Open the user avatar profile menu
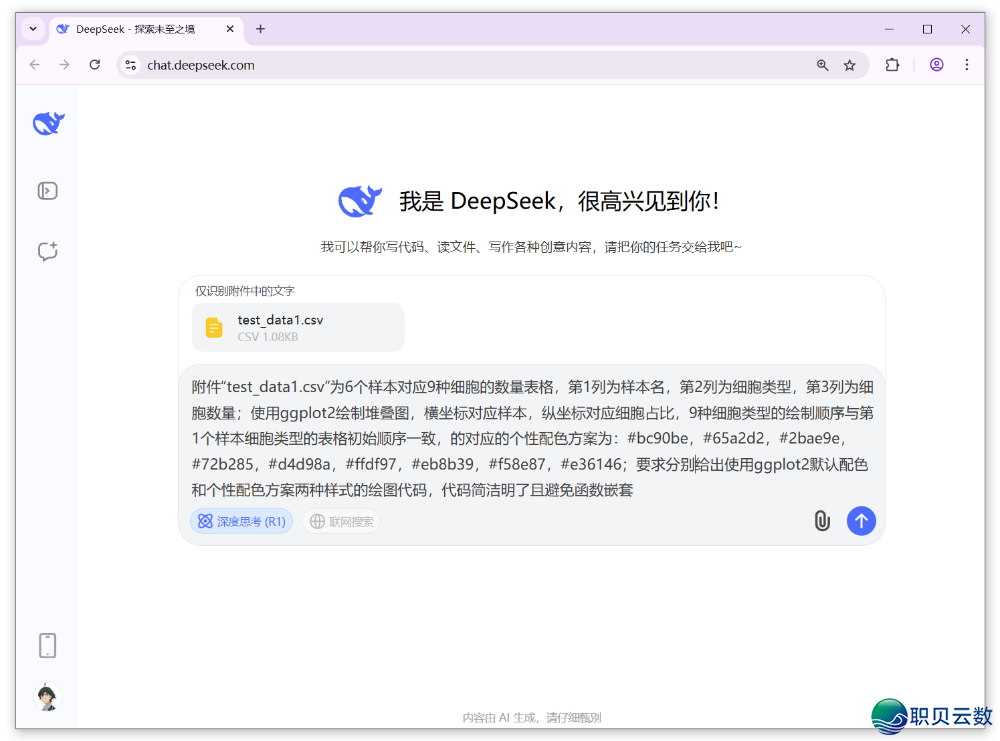This screenshot has height=741, width=1000. [46, 697]
